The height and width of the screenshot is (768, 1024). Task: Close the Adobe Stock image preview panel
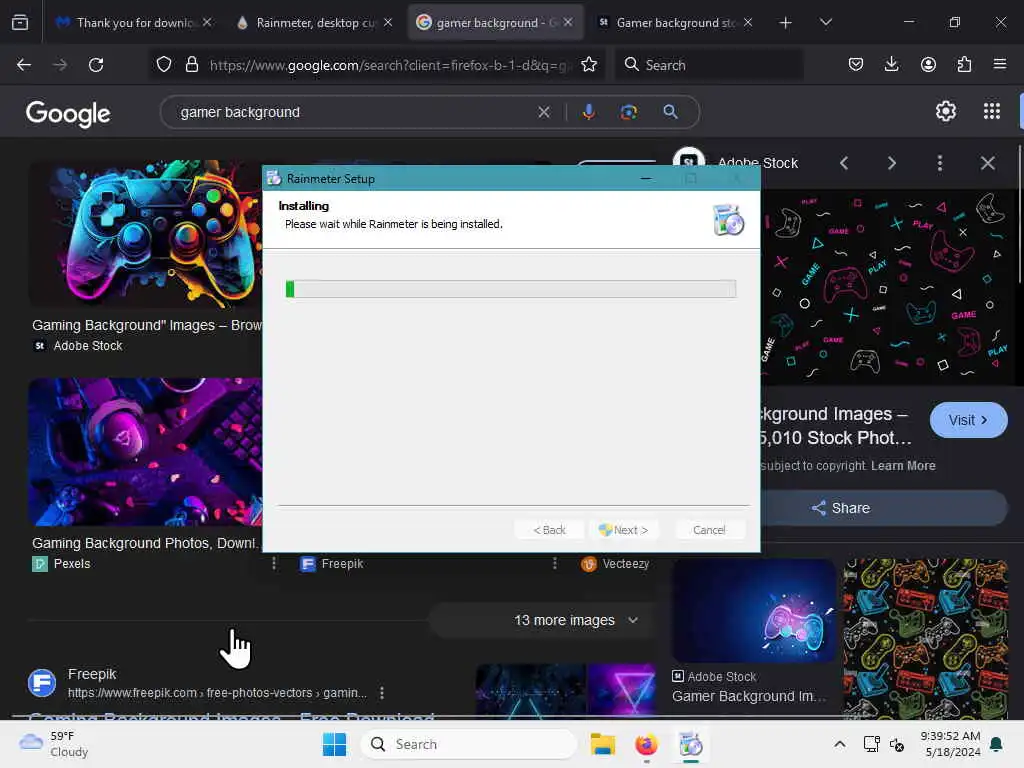pyautogui.click(x=987, y=163)
